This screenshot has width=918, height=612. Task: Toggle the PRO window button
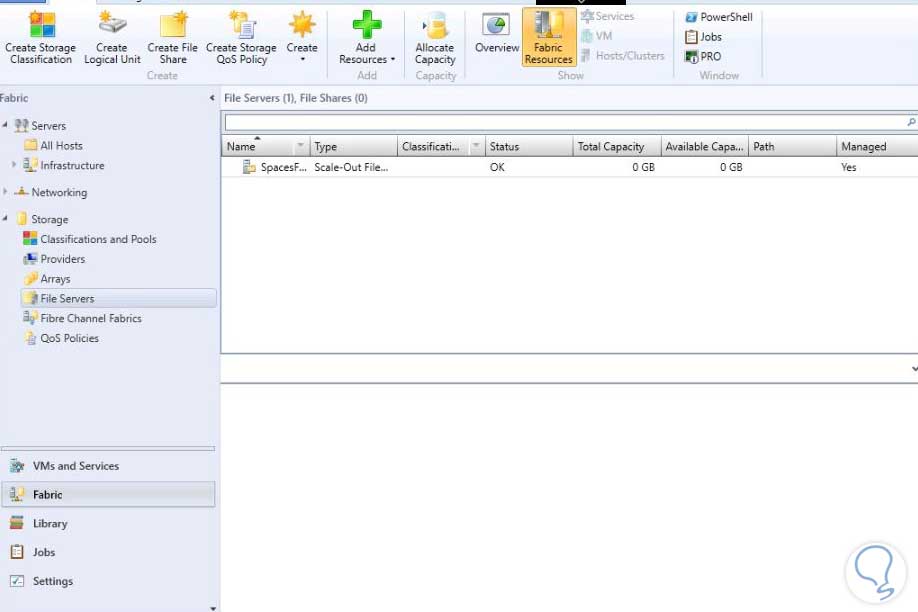coord(703,57)
